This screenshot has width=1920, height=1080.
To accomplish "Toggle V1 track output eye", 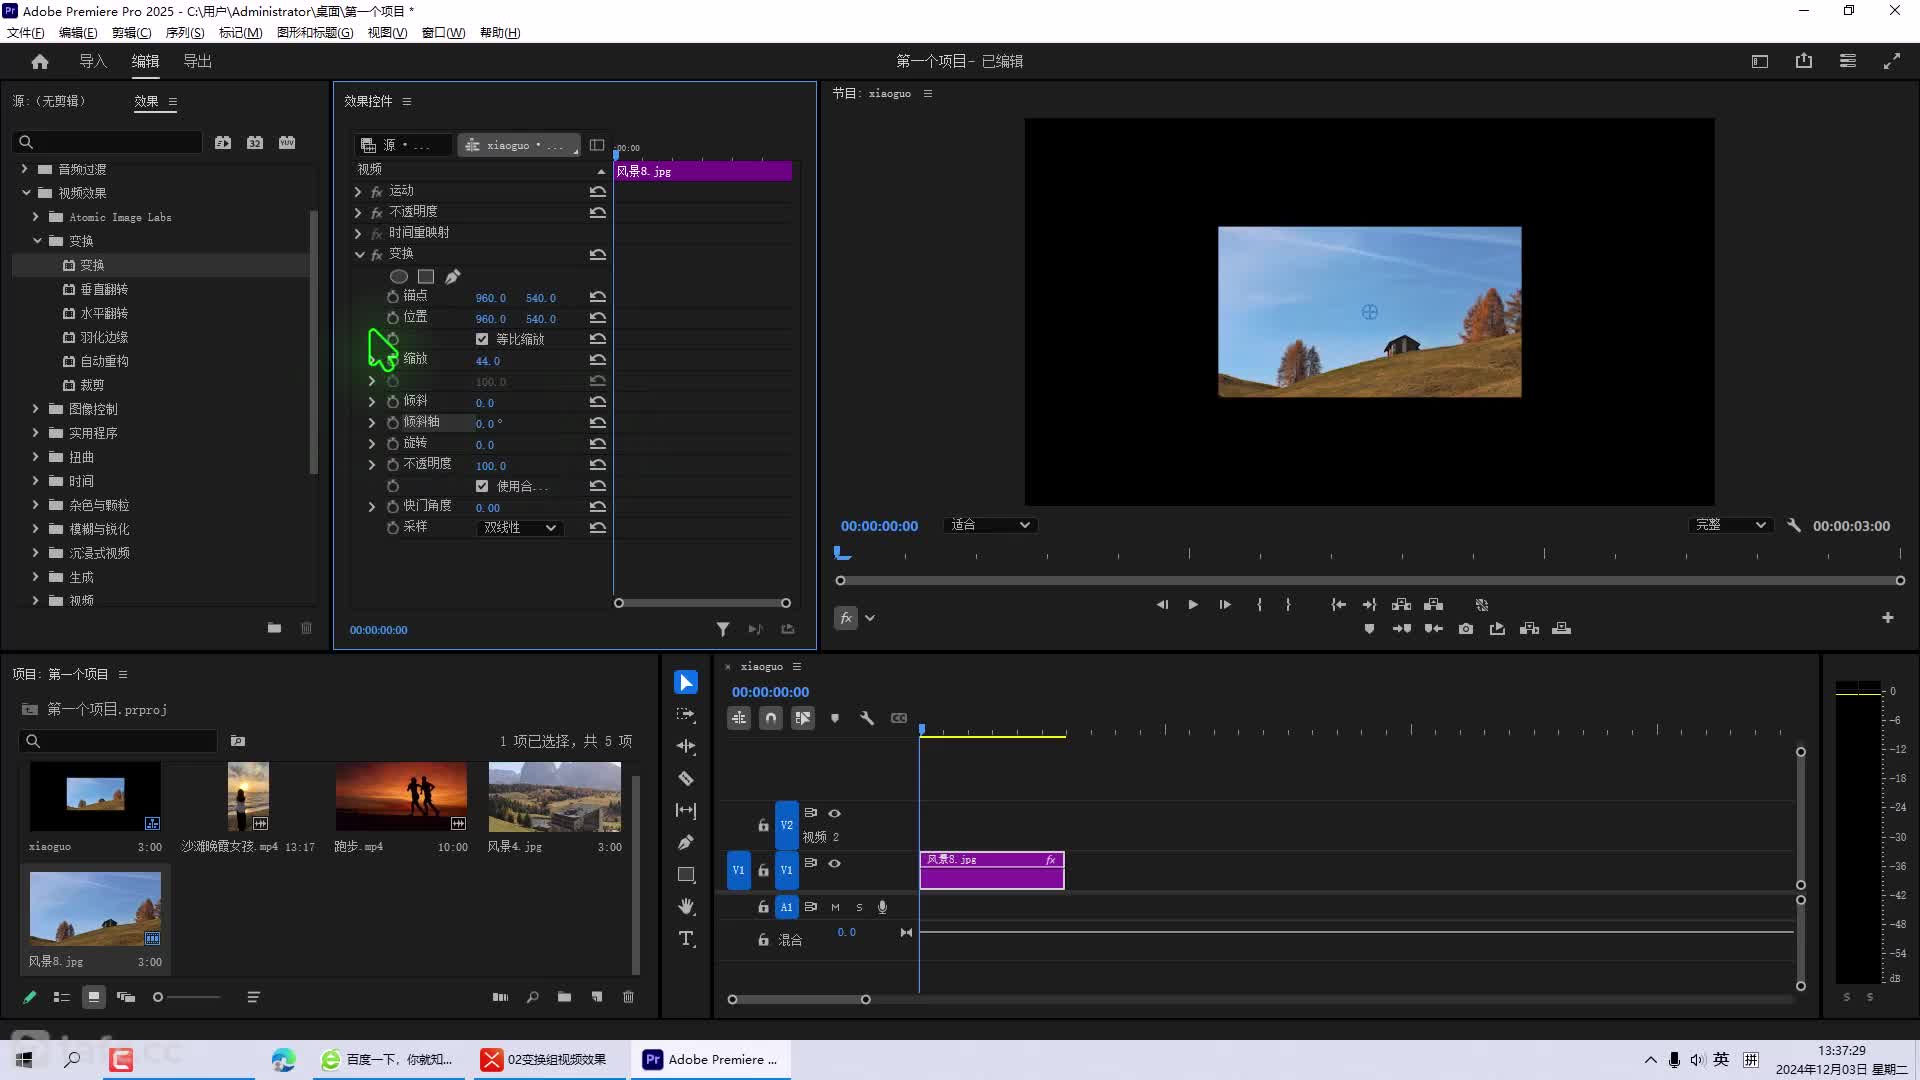I will [x=835, y=863].
